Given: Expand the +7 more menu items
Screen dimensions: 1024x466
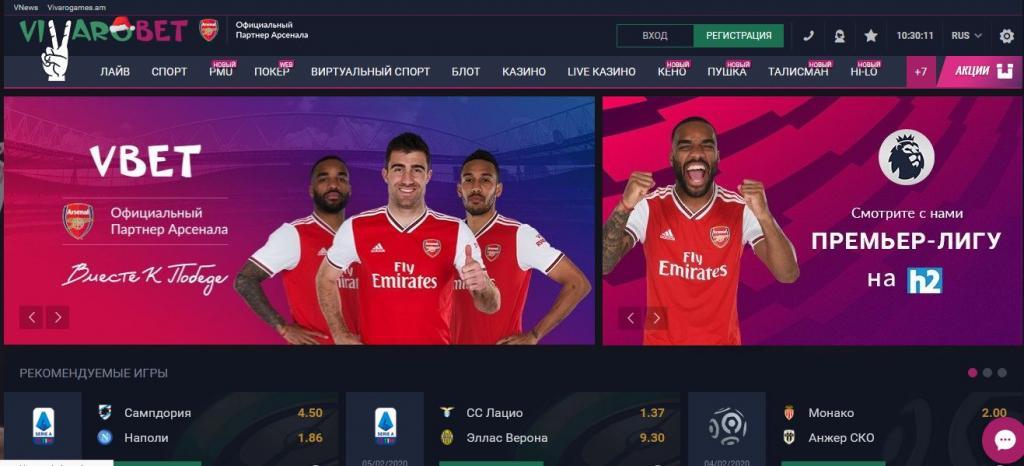Looking at the screenshot, I should coord(920,72).
